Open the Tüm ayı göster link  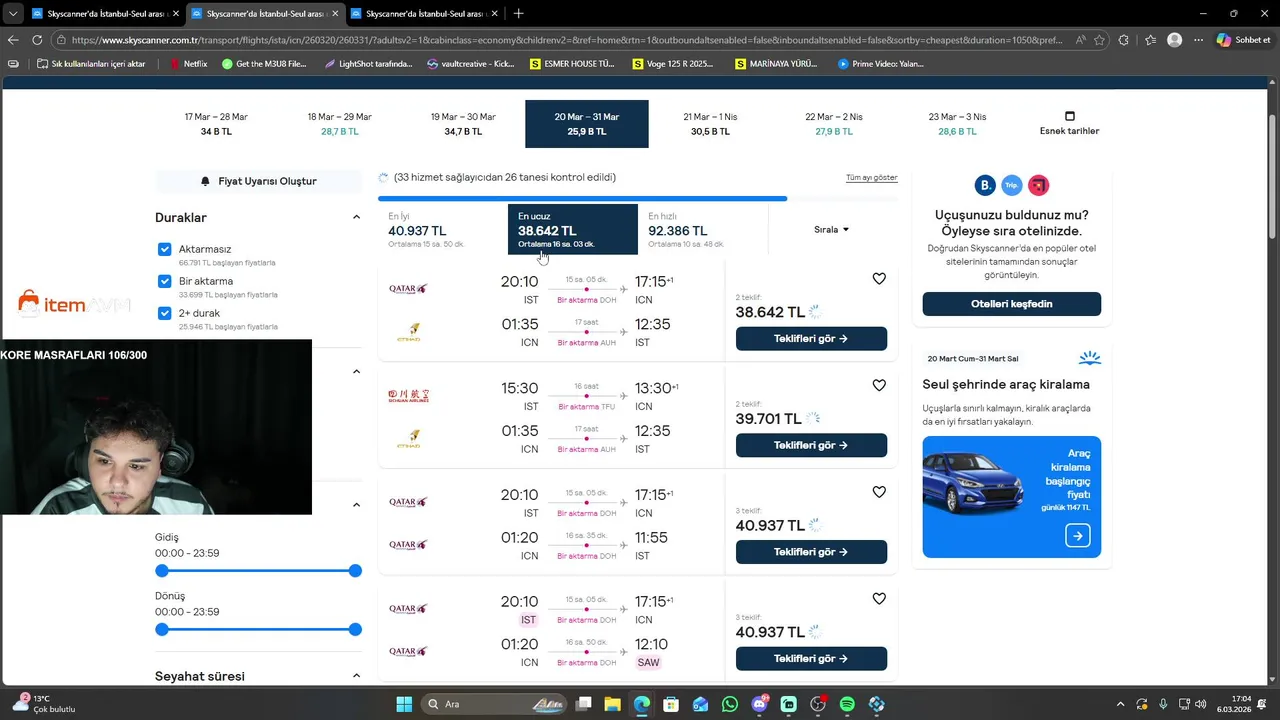point(872,178)
